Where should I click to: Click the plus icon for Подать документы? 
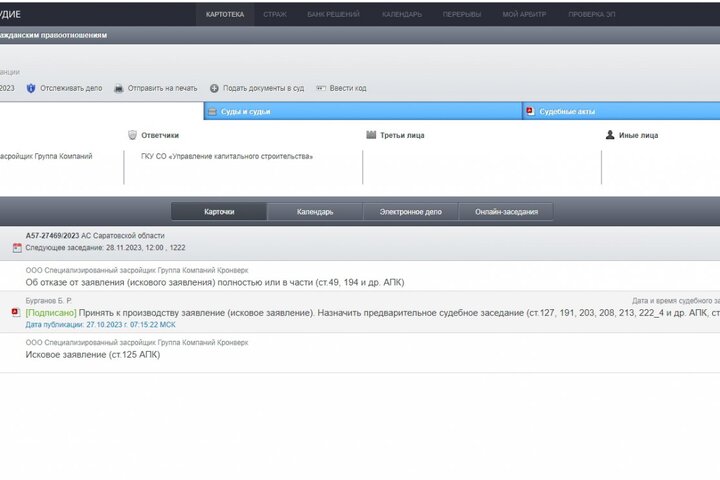coord(214,88)
